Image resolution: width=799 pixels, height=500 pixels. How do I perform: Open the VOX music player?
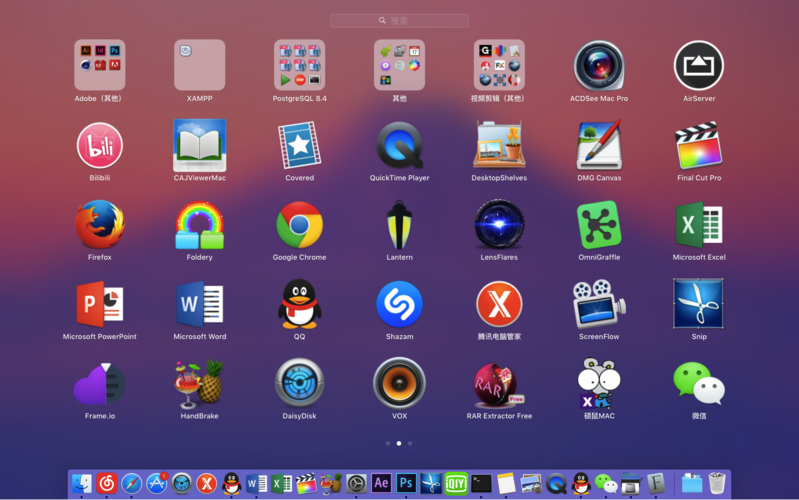pos(399,383)
